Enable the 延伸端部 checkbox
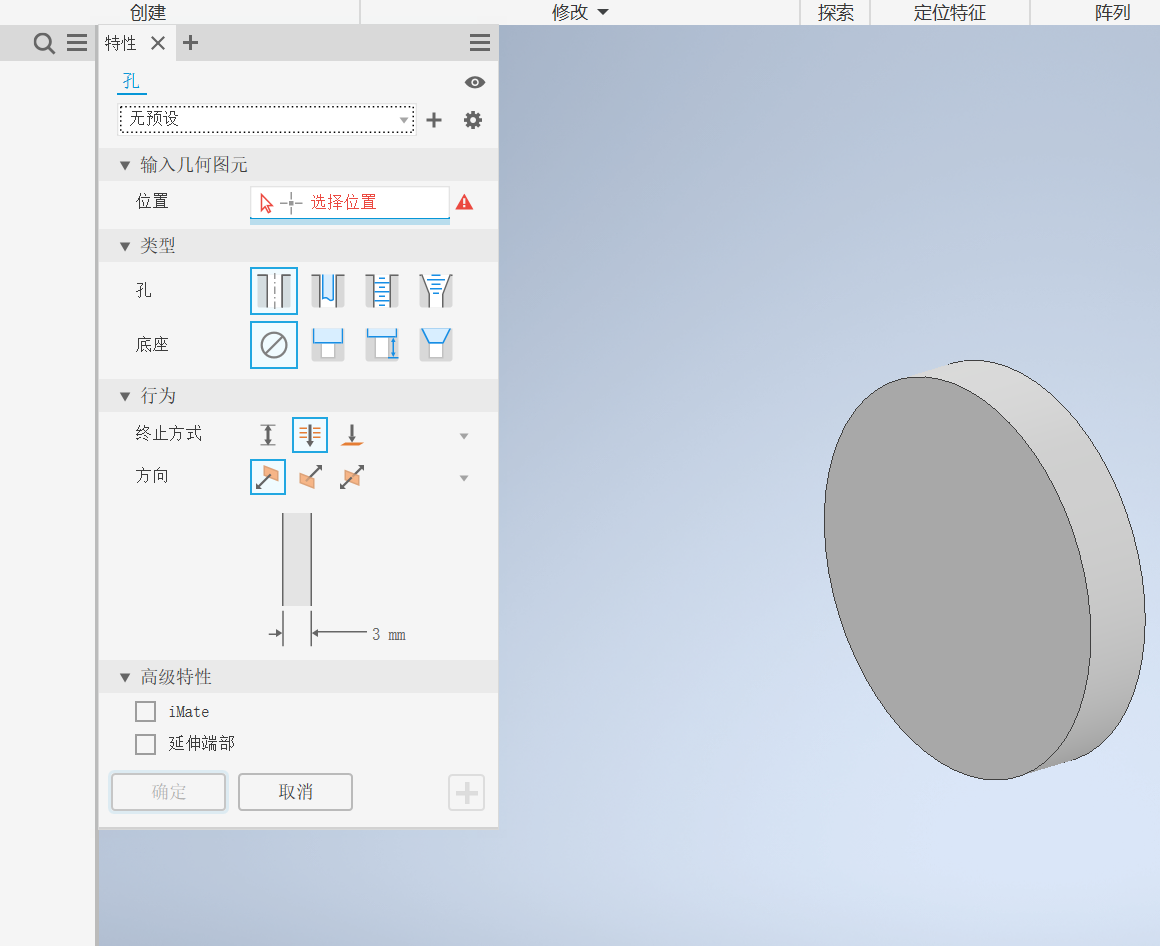 click(146, 744)
